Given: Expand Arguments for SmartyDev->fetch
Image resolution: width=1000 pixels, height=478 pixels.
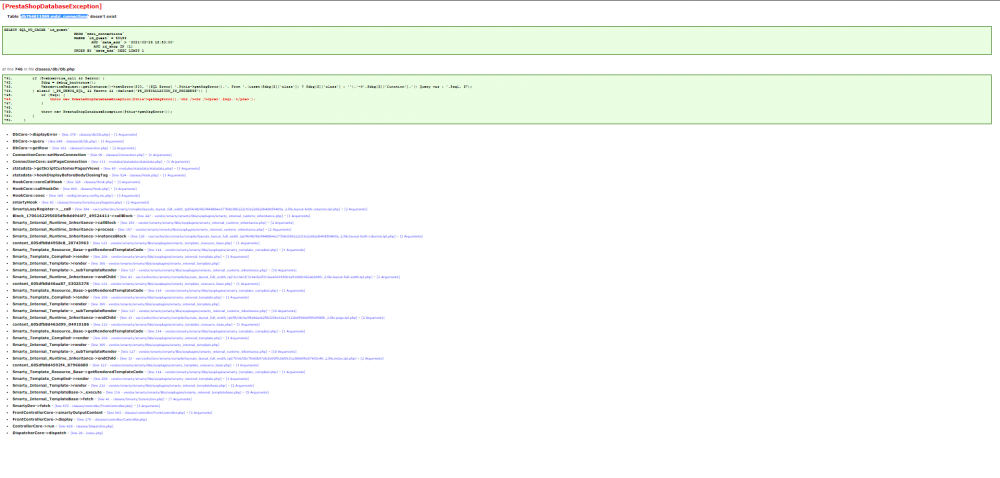Looking at the screenshot, I should [x=148, y=406].
